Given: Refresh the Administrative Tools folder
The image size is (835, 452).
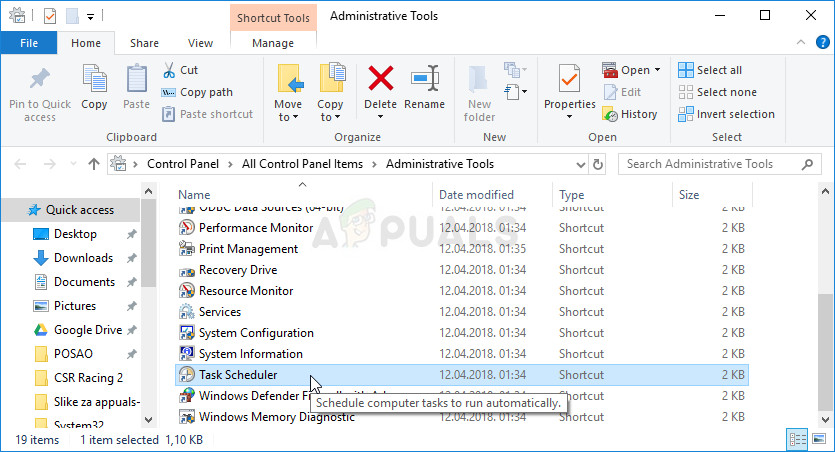Looking at the screenshot, I should pyautogui.click(x=598, y=164).
